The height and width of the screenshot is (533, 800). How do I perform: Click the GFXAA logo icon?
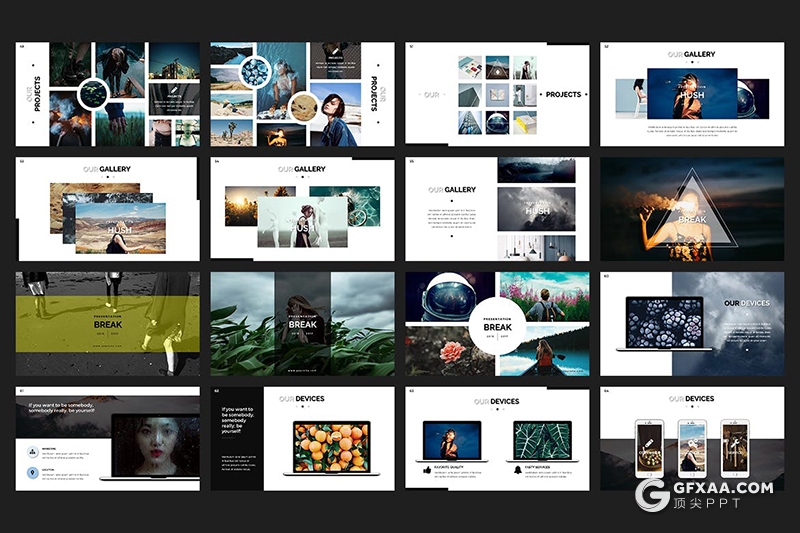pos(654,496)
